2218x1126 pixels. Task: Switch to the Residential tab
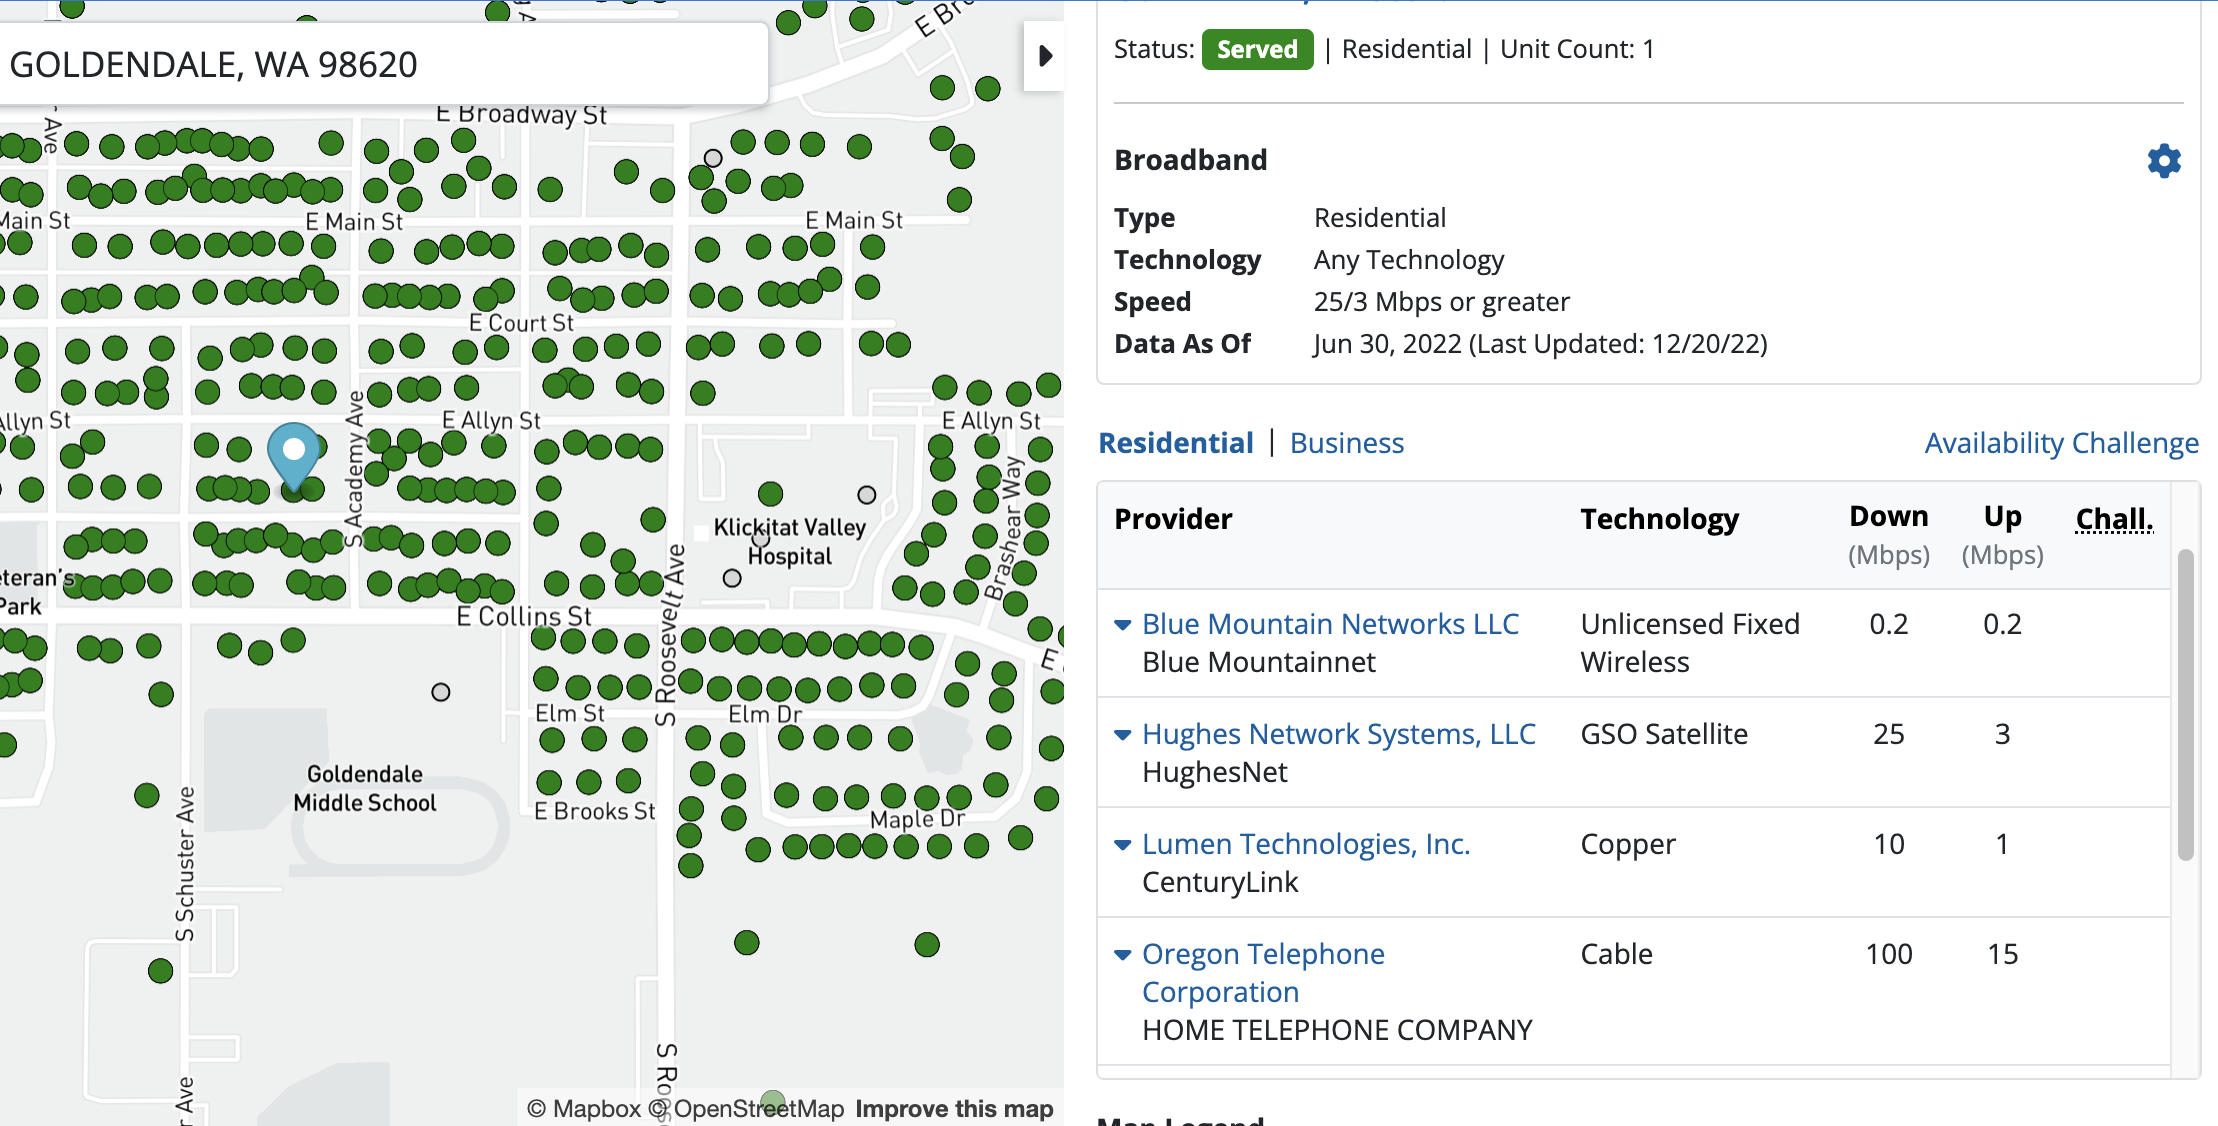pyautogui.click(x=1176, y=443)
